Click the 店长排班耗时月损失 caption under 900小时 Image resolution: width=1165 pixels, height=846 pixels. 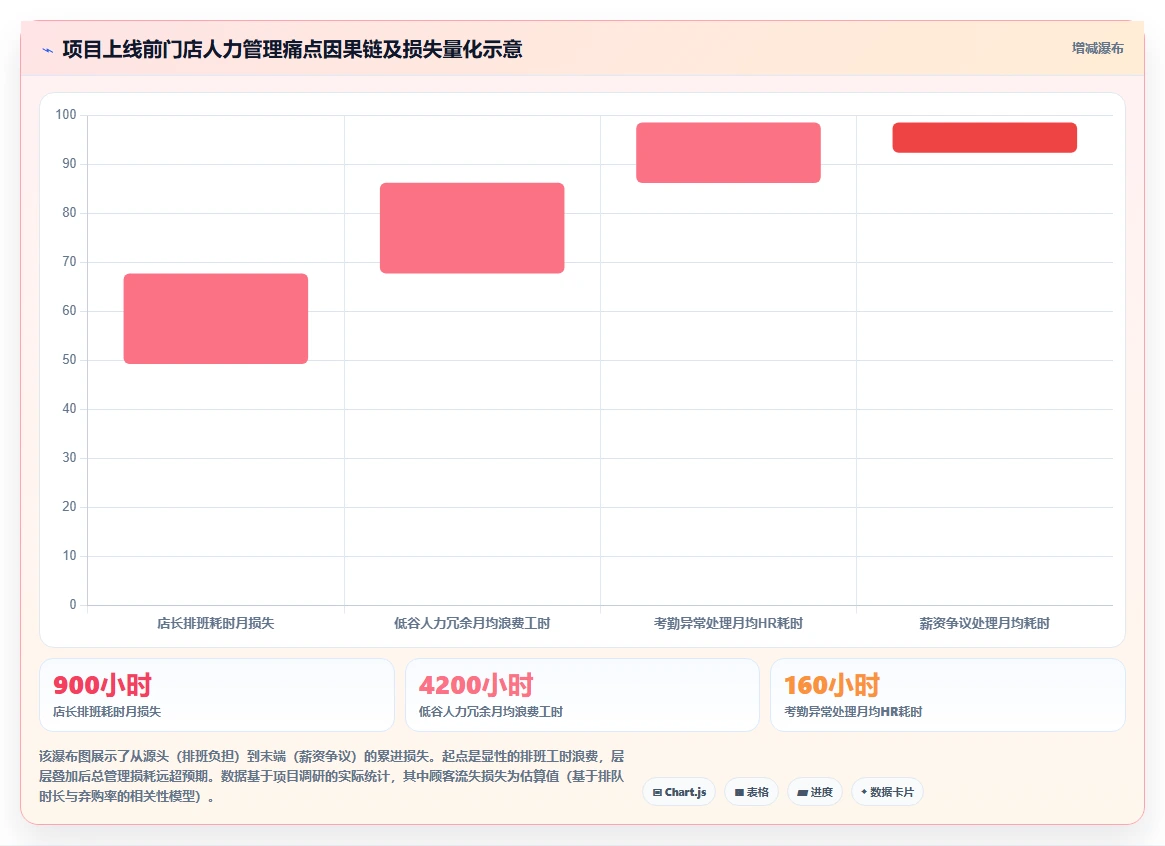[107, 712]
